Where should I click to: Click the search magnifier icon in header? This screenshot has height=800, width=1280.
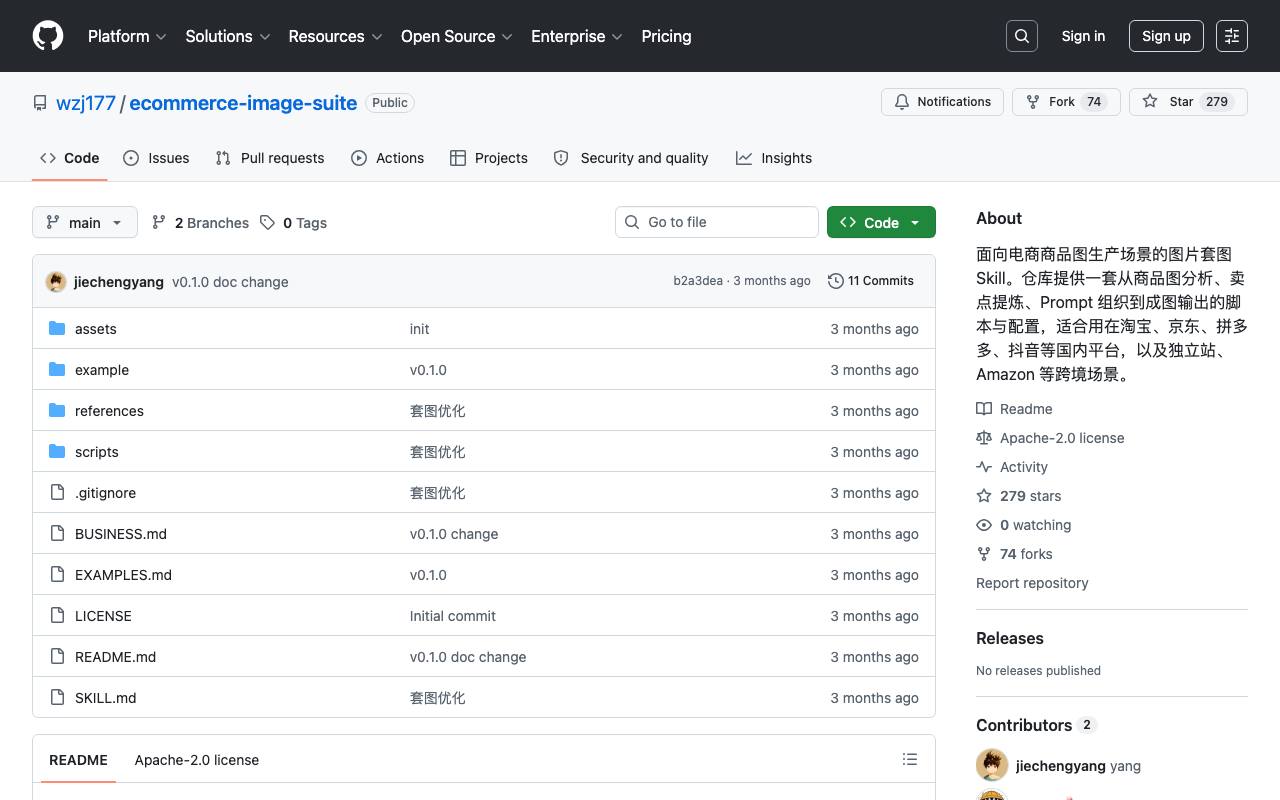point(1022,36)
